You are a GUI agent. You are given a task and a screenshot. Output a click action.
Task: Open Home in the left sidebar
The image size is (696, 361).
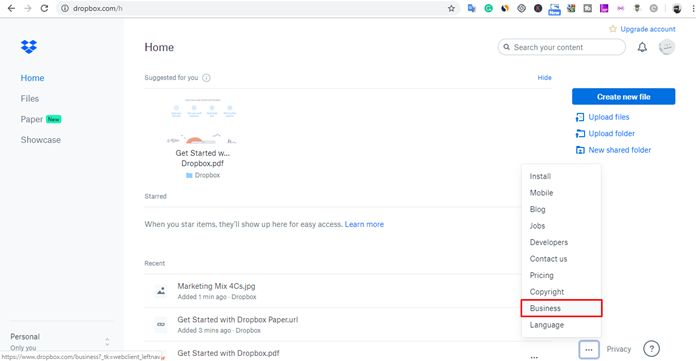(x=32, y=78)
